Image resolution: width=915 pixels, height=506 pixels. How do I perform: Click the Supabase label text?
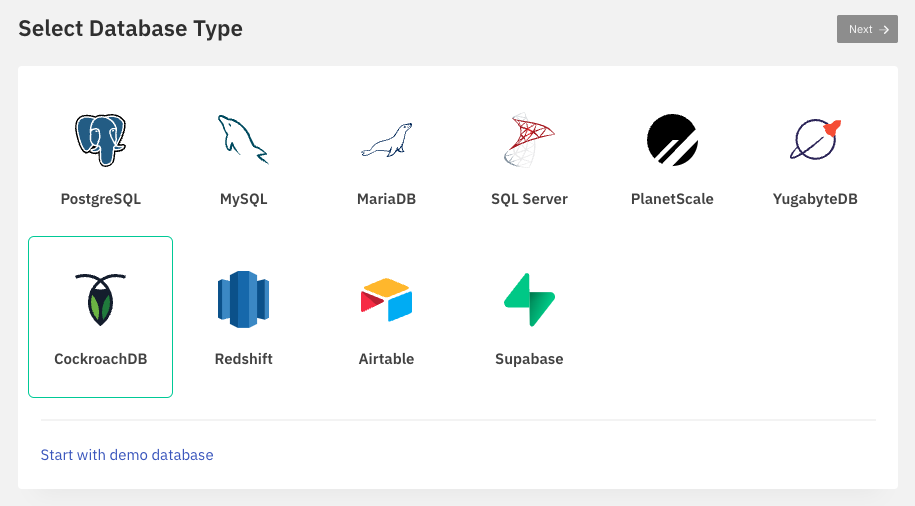tap(529, 359)
